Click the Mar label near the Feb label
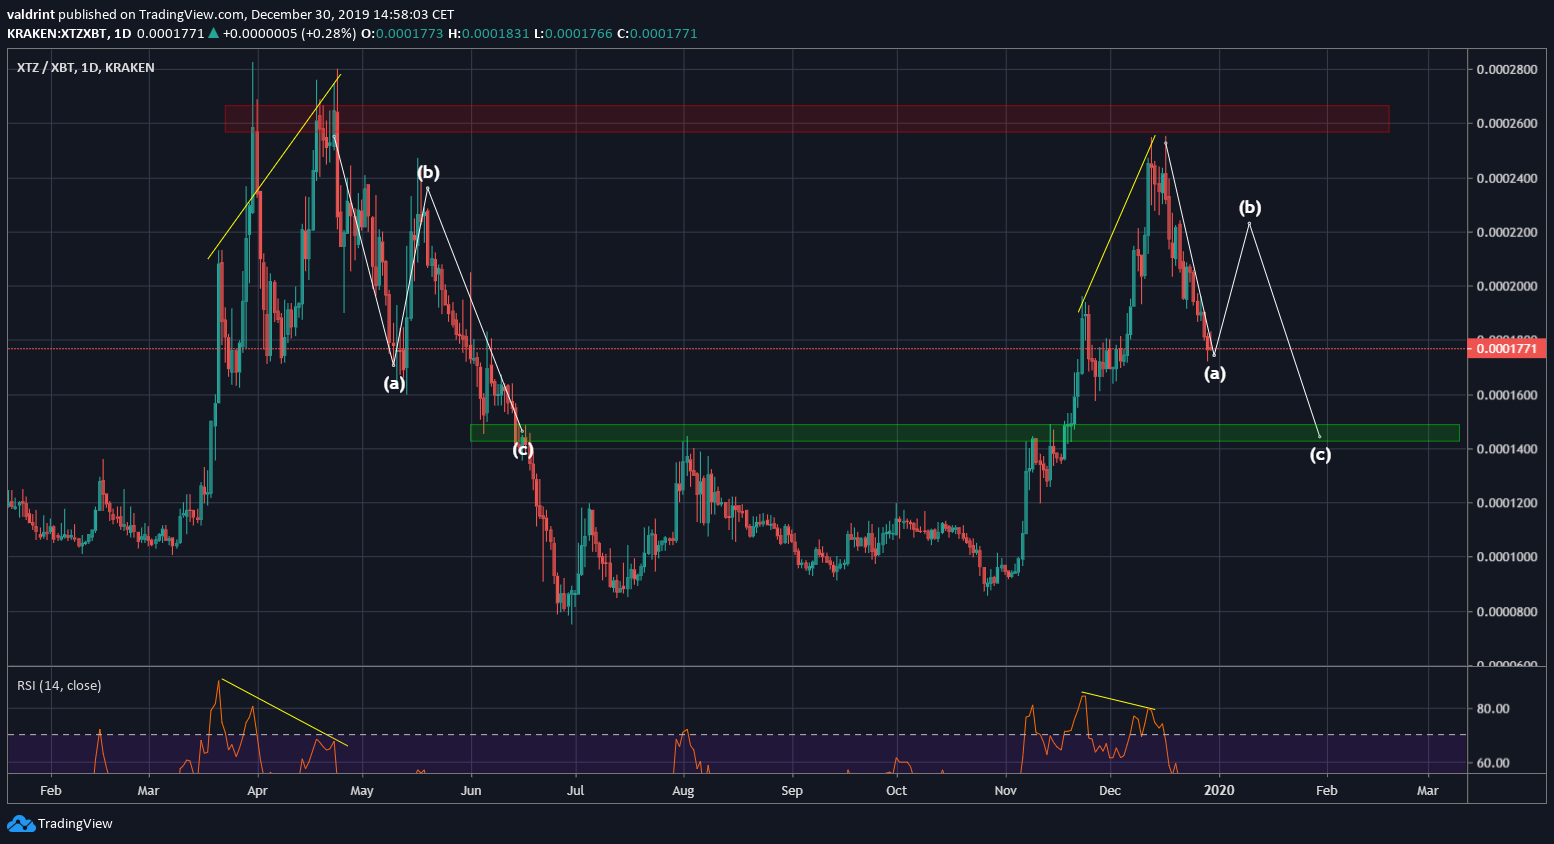 pyautogui.click(x=148, y=791)
